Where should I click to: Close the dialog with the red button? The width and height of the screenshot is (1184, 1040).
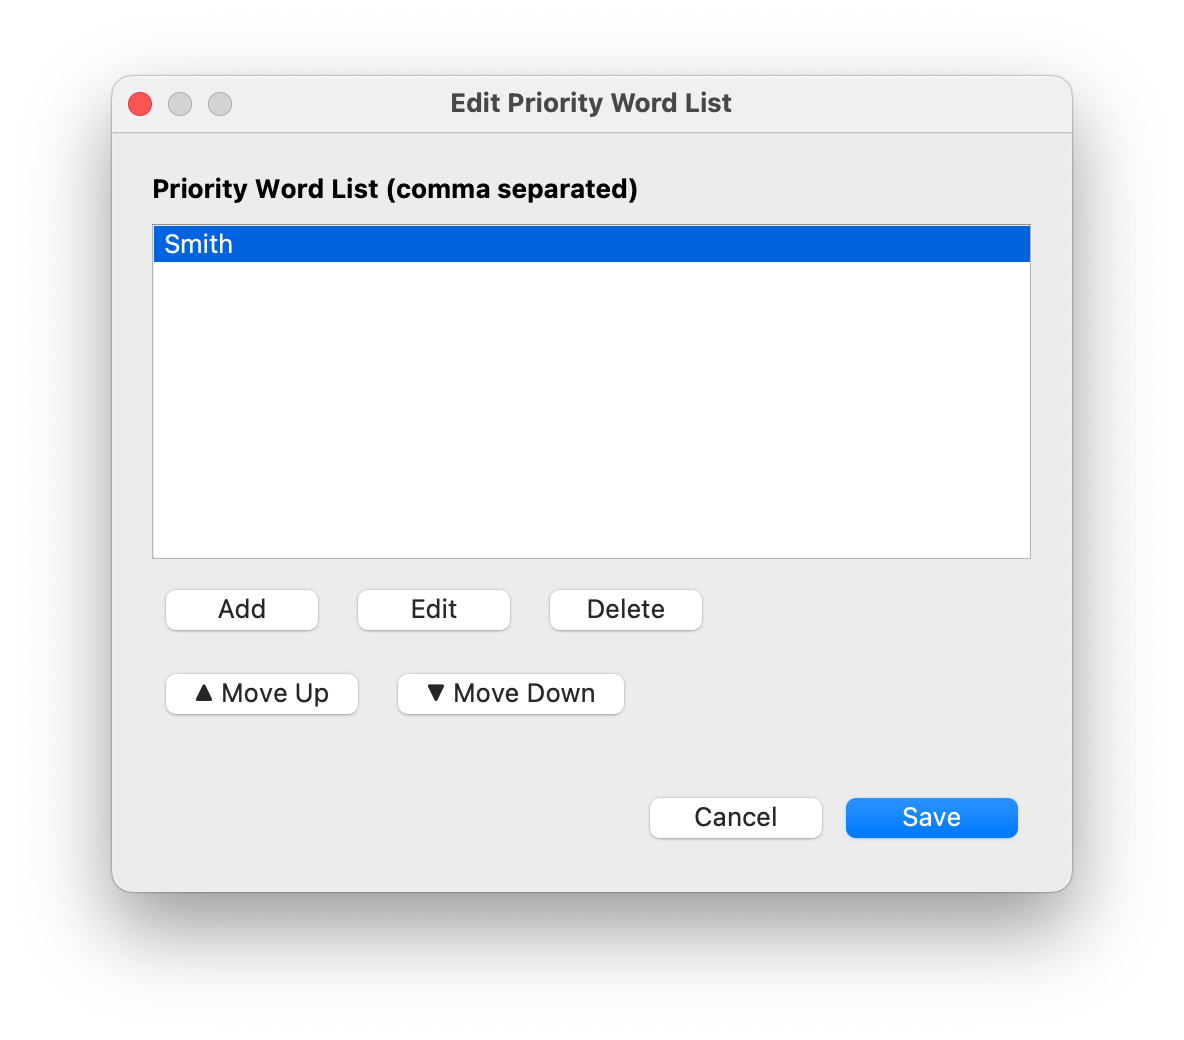140,103
